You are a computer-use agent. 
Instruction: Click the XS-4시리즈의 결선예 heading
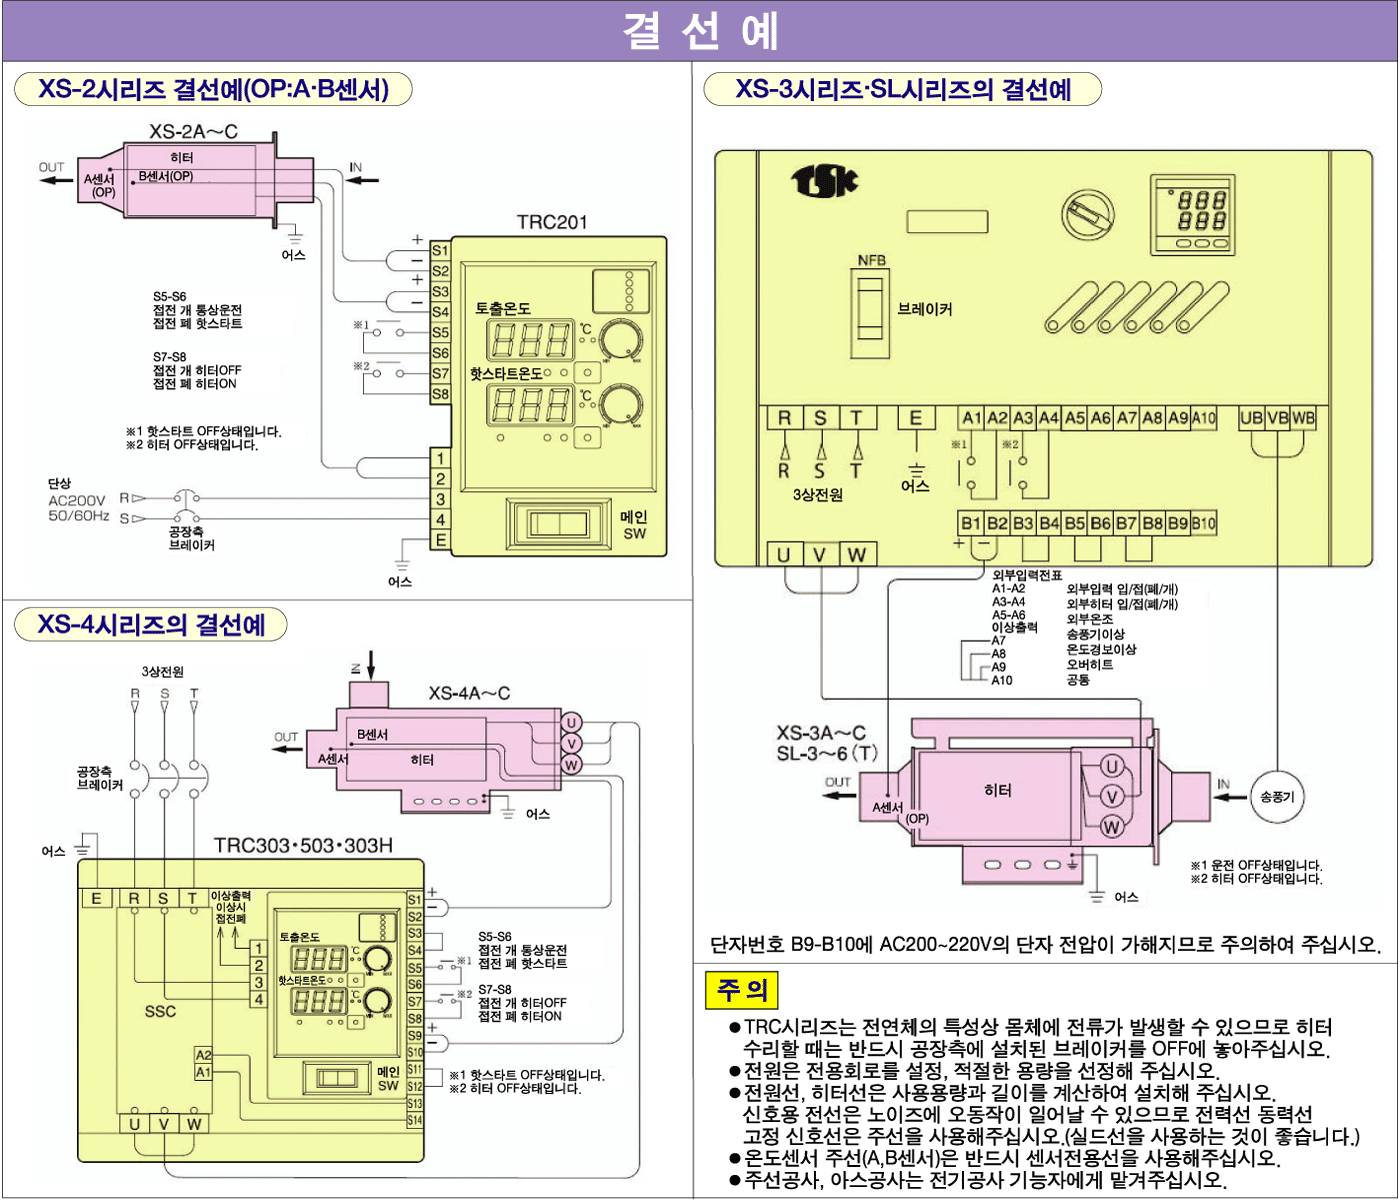pos(151,625)
